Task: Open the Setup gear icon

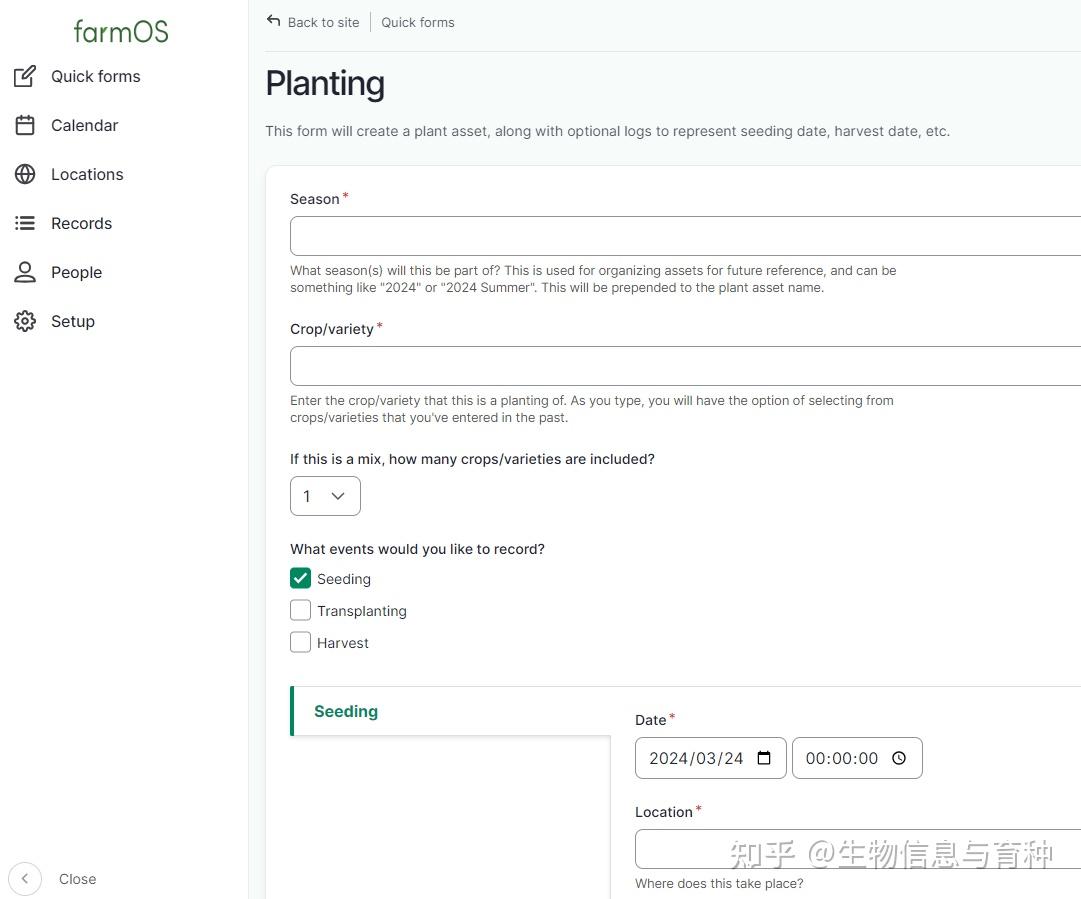Action: [x=25, y=321]
